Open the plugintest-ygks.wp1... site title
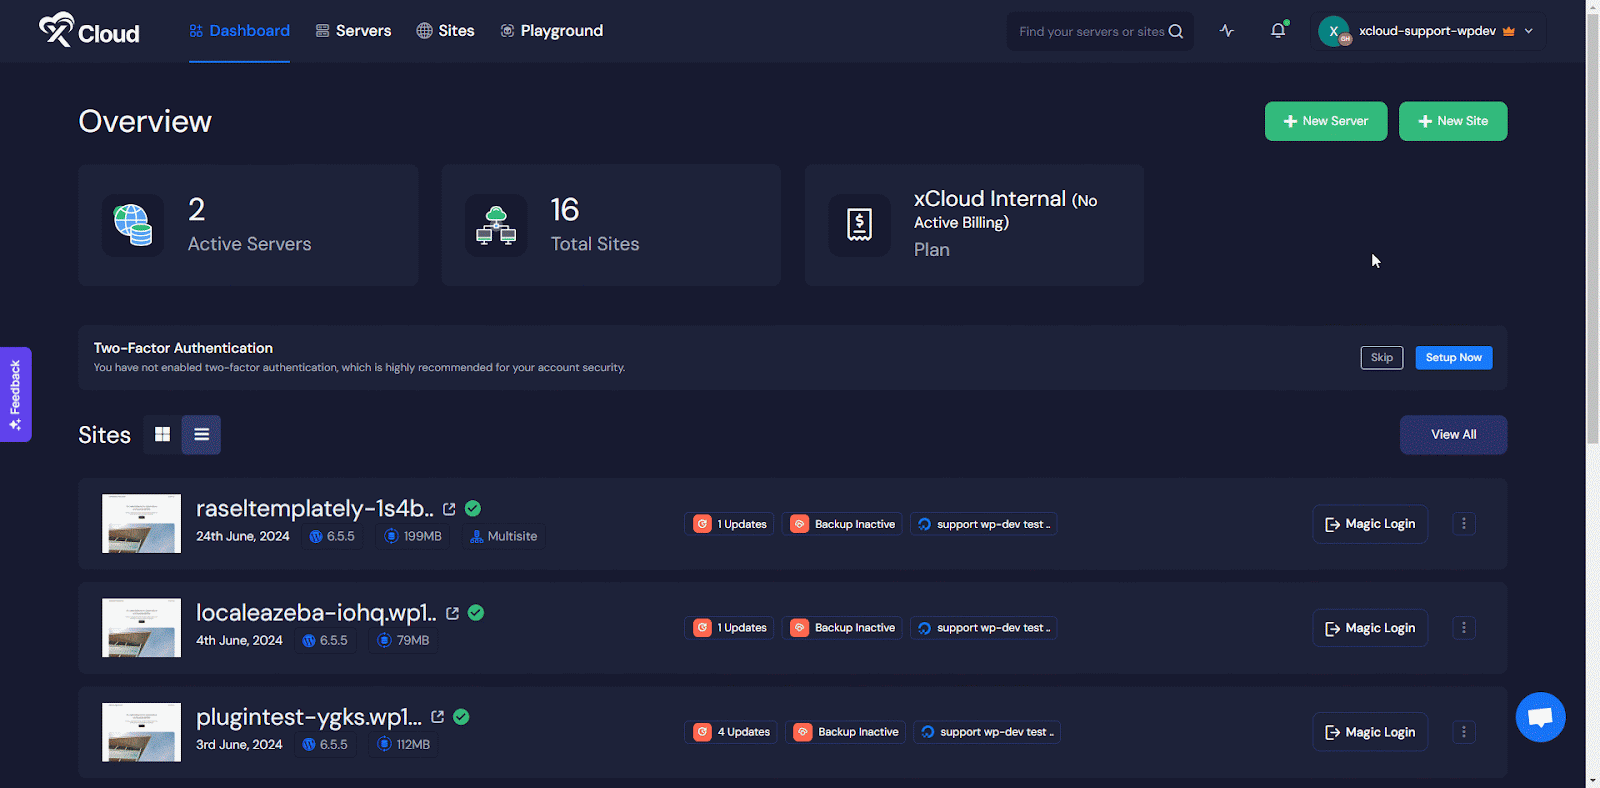The height and width of the screenshot is (788, 1600). 309,717
